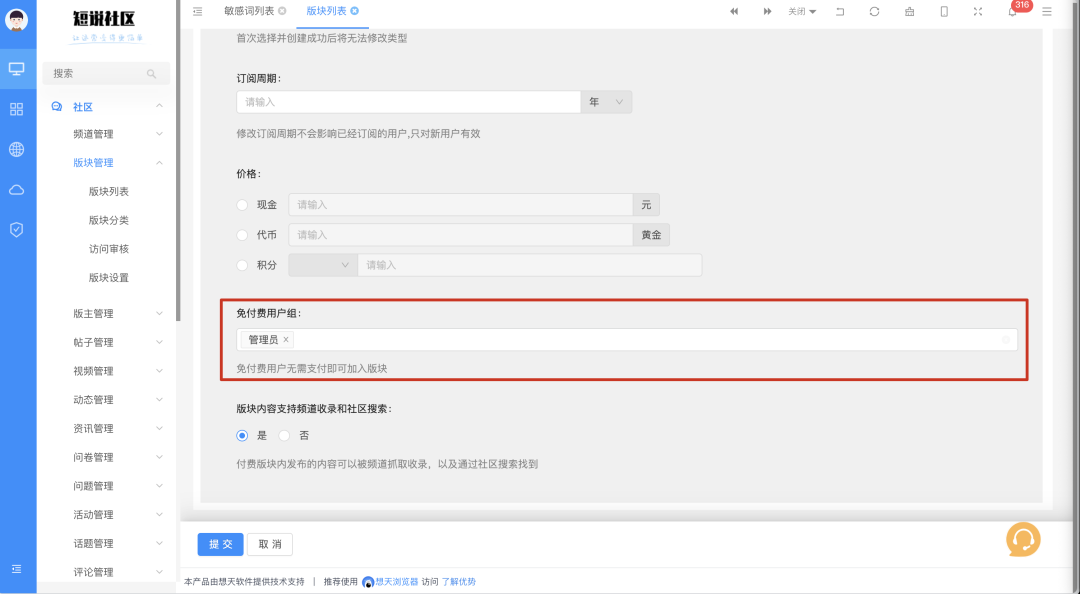Remove 管理员 from the free user group field
The image size is (1080, 594).
pos(286,340)
